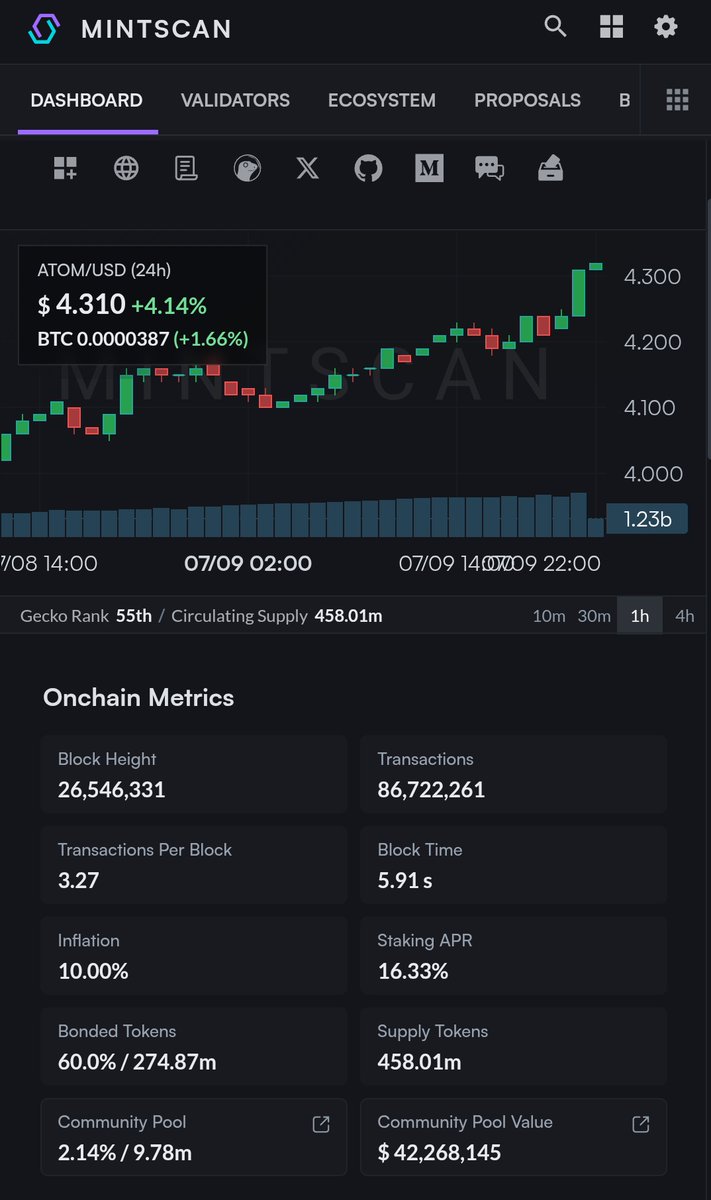Click the 2.14% / 9.78m value

click(x=125, y=1153)
